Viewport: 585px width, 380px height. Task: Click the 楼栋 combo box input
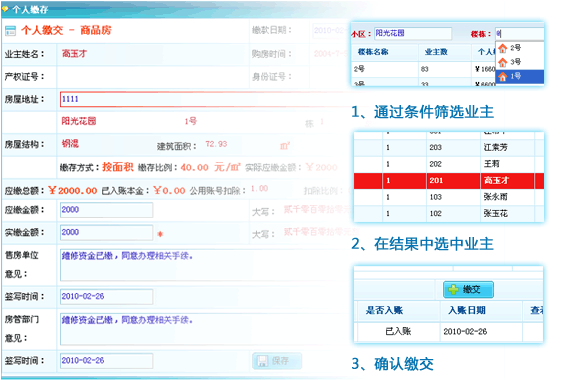click(520, 34)
